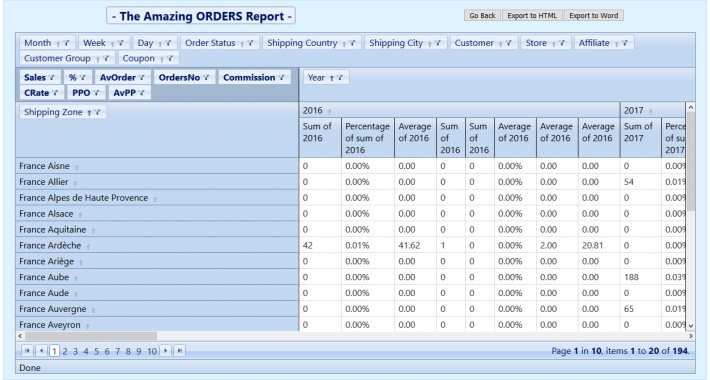
Task: Sort by the Month field arrow
Action: (x=58, y=44)
